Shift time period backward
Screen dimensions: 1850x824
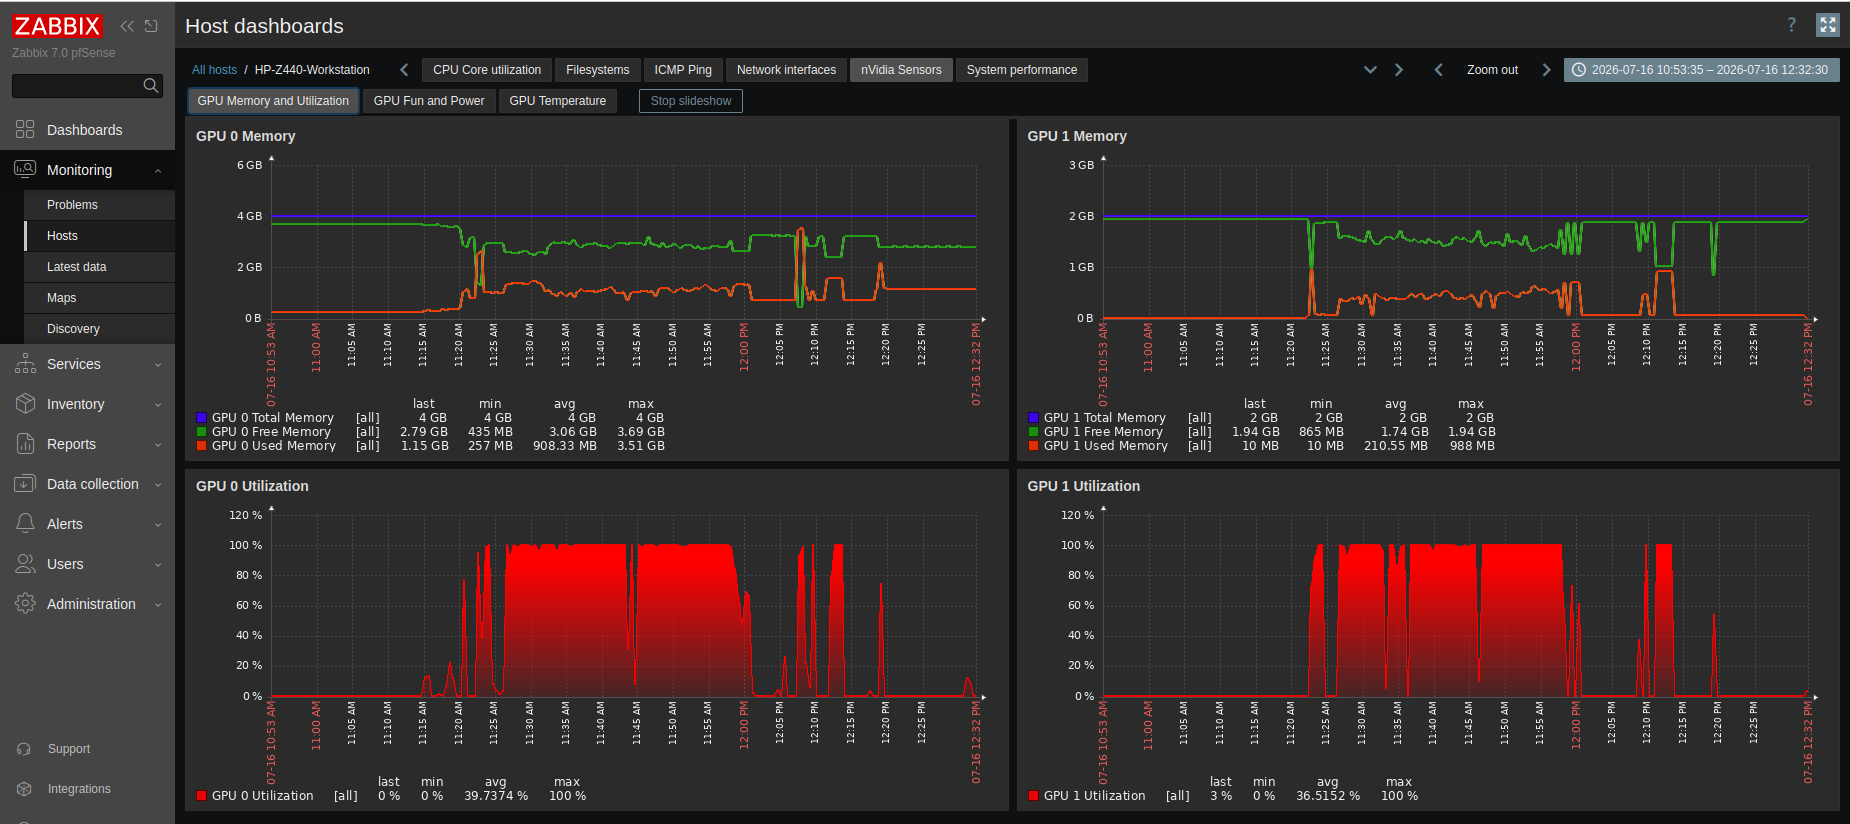coord(1438,70)
